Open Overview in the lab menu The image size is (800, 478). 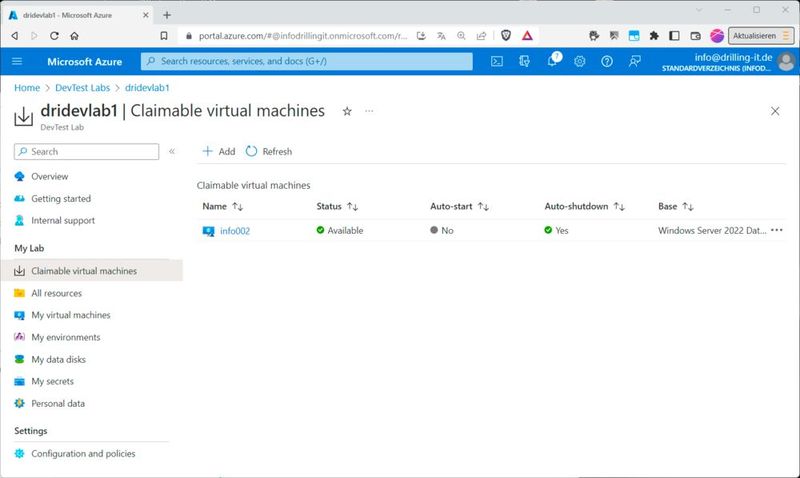tap(49, 177)
